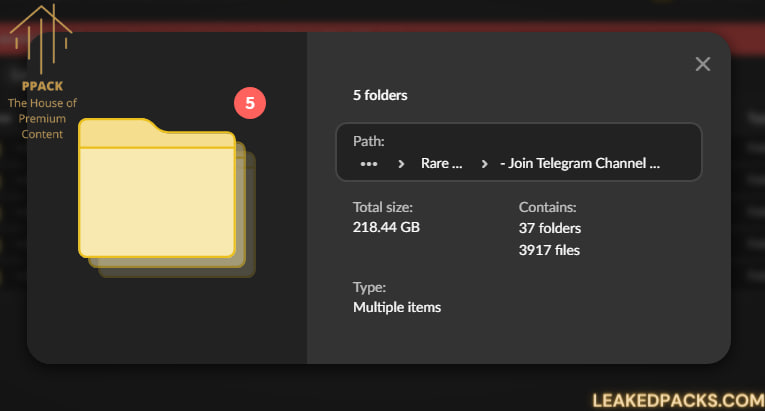Click the '37 folders' count
Image resolution: width=765 pixels, height=411 pixels.
tap(550, 228)
